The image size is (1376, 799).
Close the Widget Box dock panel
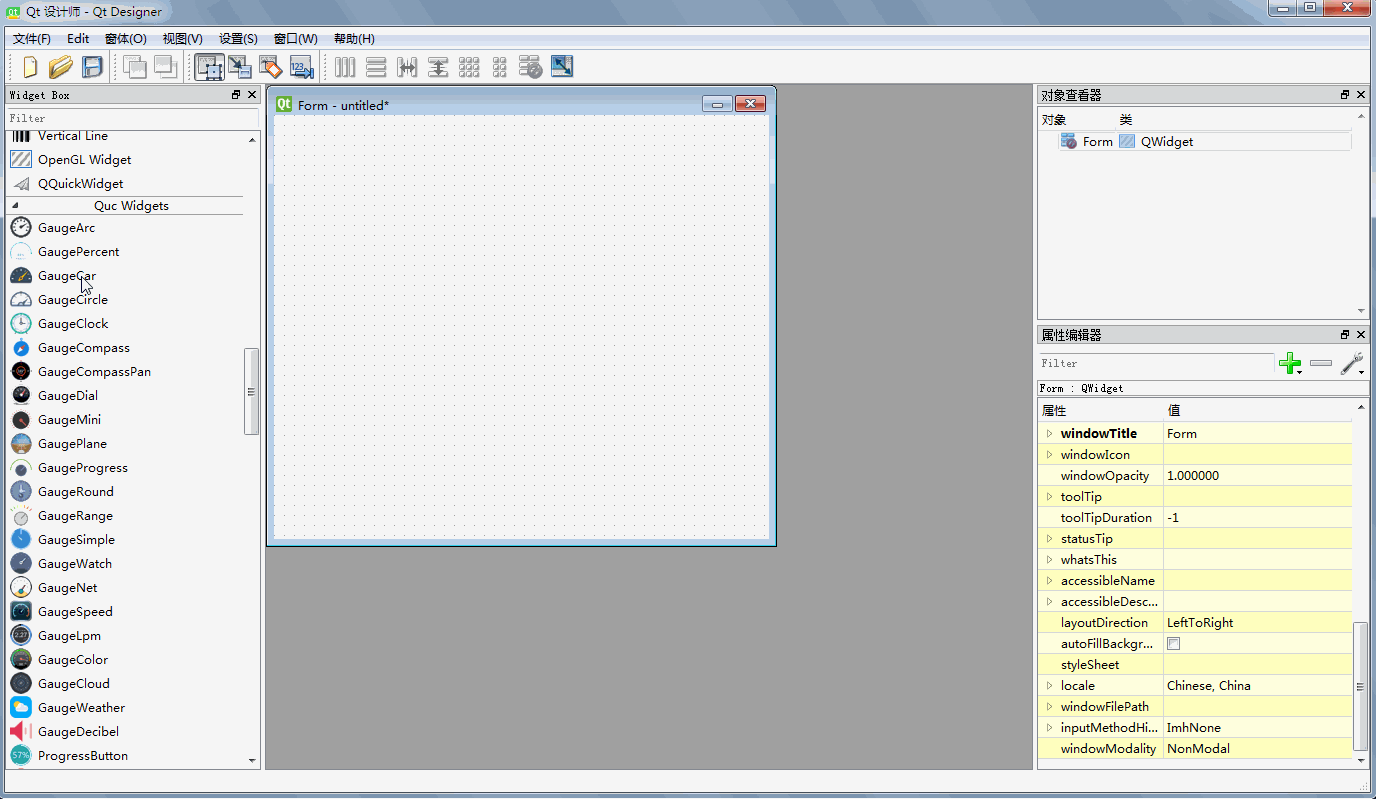(251, 95)
